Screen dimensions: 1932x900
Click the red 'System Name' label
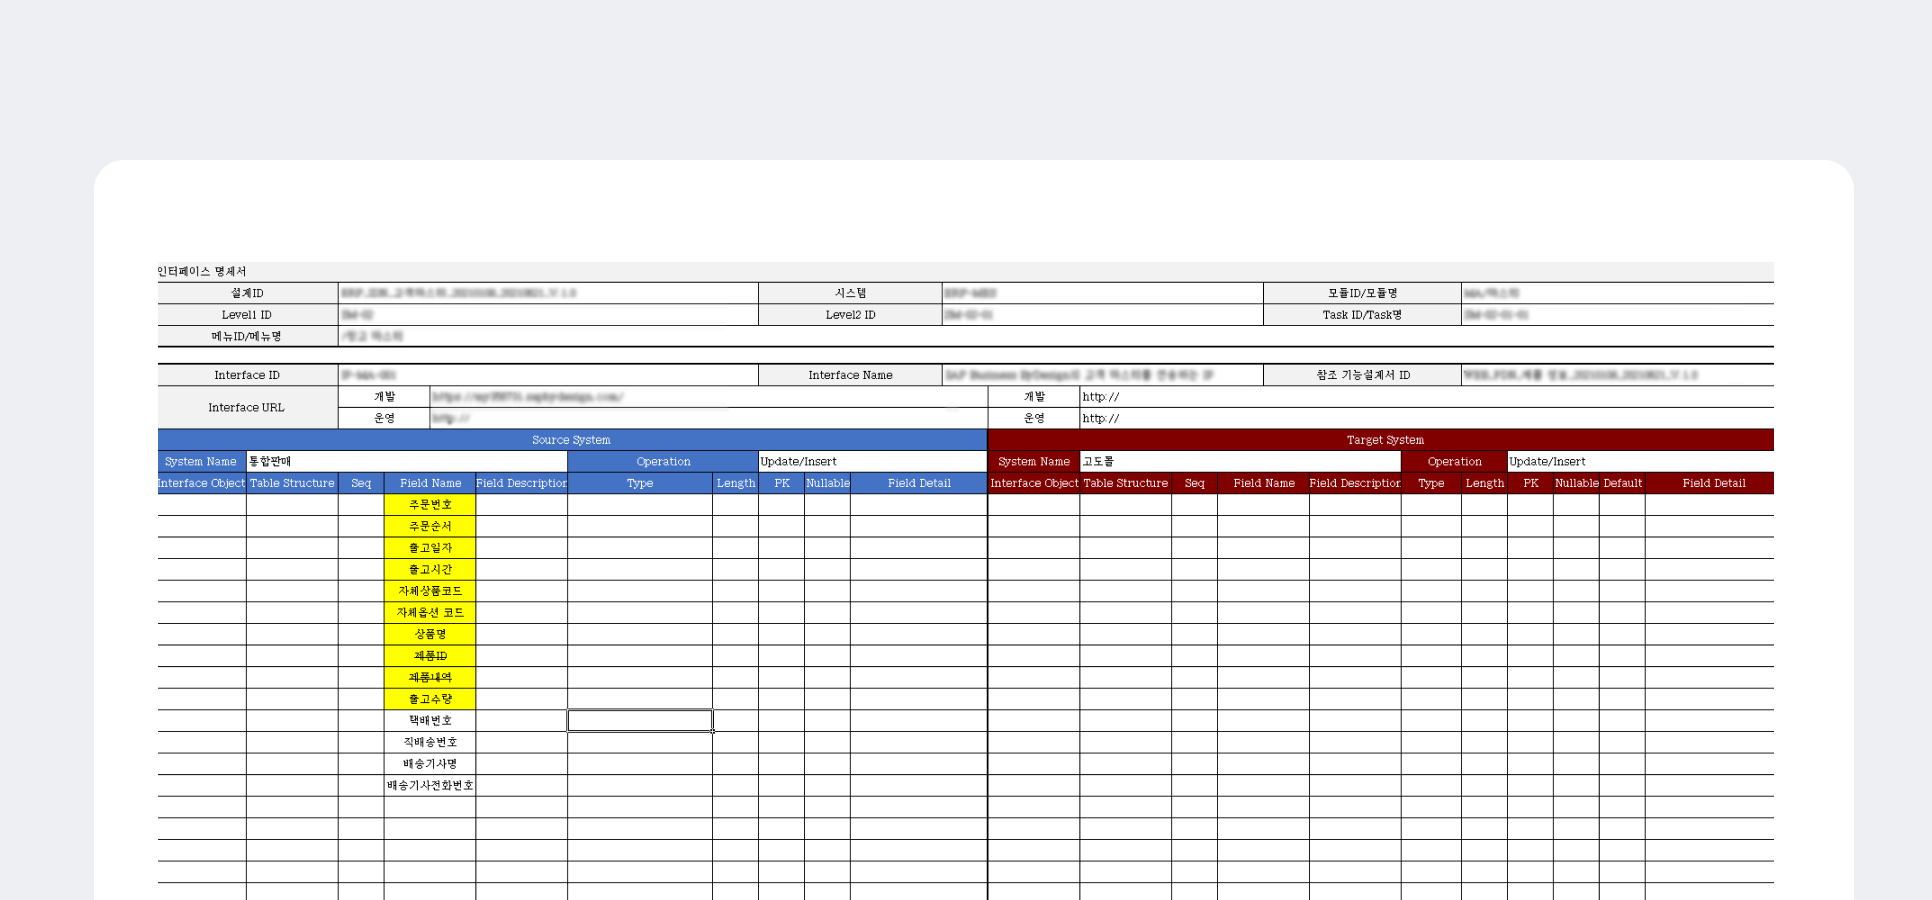point(1034,461)
